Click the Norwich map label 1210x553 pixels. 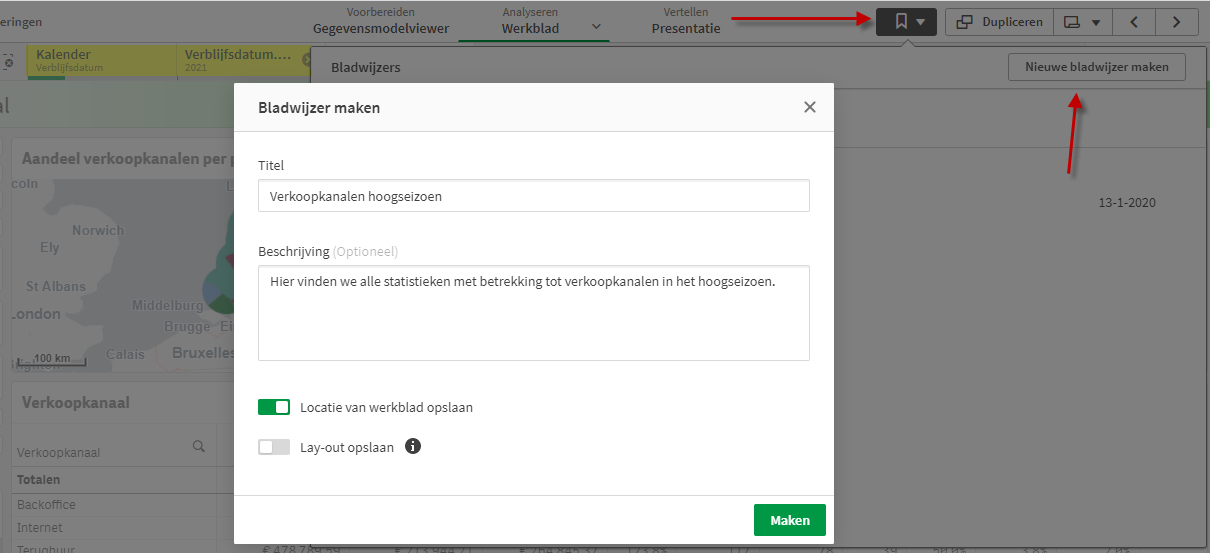point(98,230)
